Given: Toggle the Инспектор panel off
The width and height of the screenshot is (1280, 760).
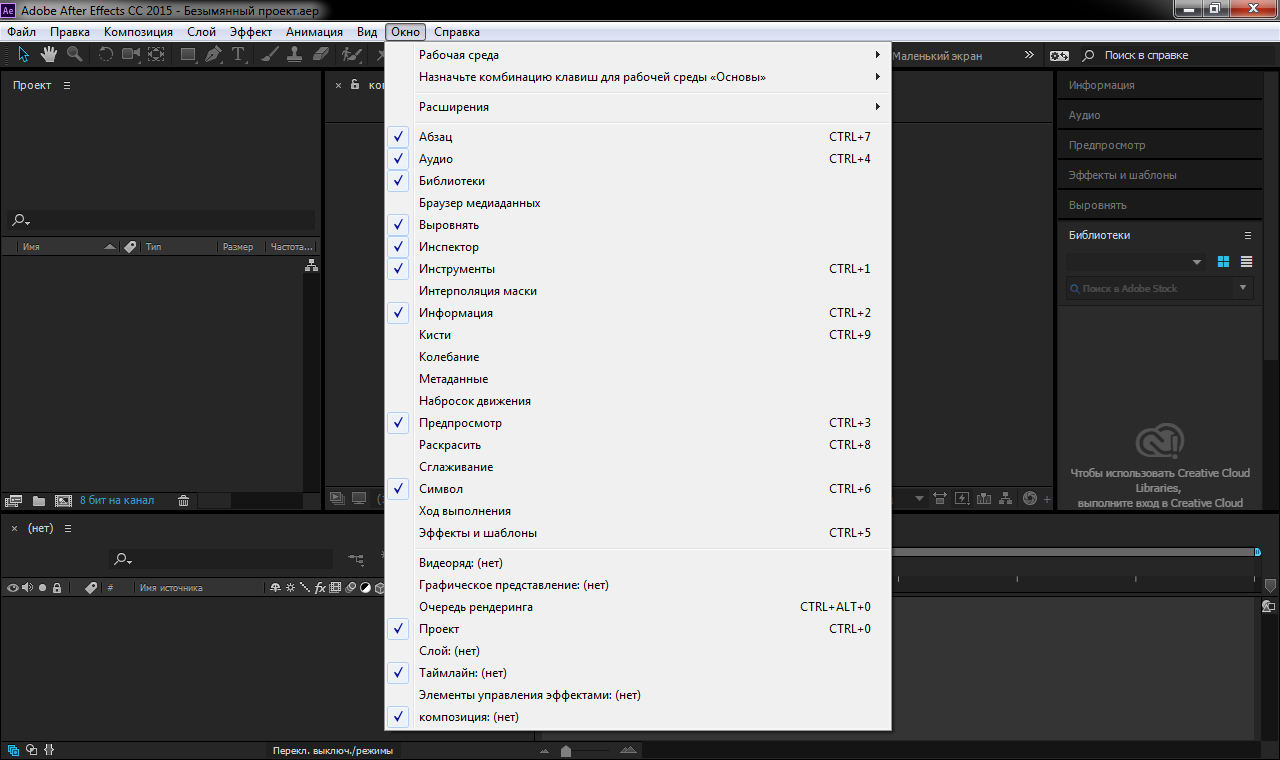Looking at the screenshot, I should 637,247.
